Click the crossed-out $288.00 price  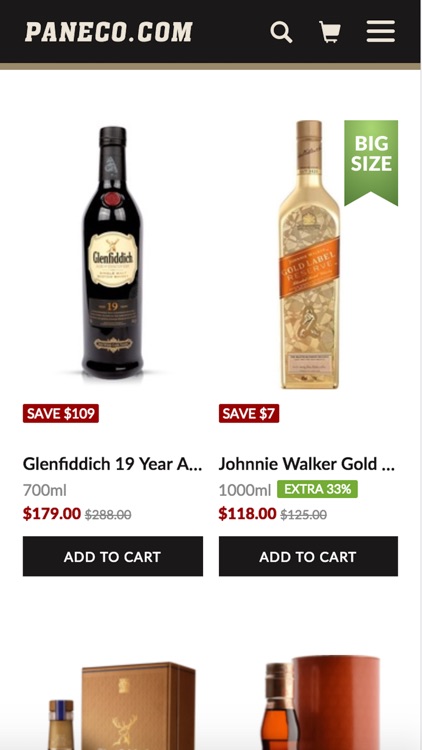pyautogui.click(x=108, y=515)
